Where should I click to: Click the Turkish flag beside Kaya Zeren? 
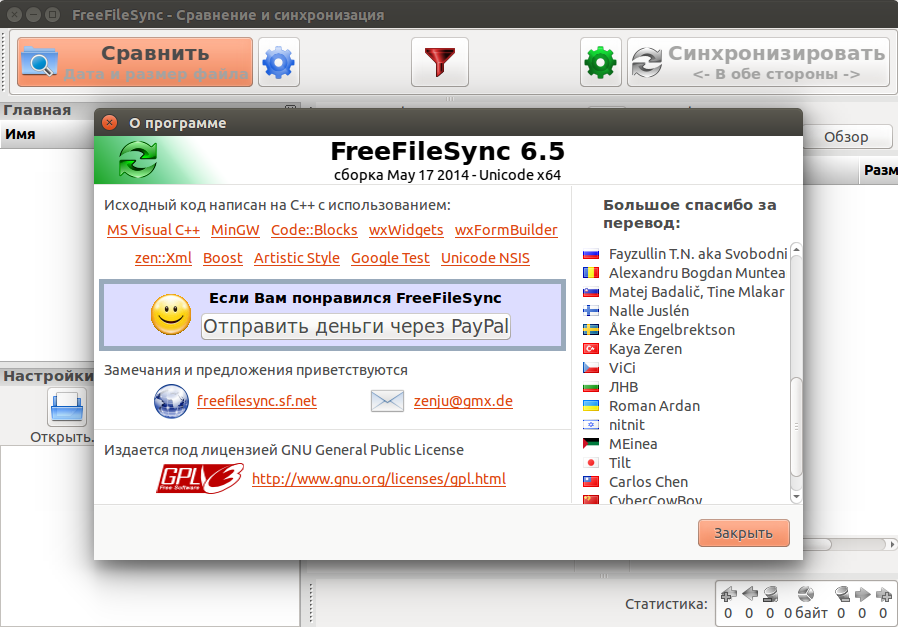(x=590, y=349)
